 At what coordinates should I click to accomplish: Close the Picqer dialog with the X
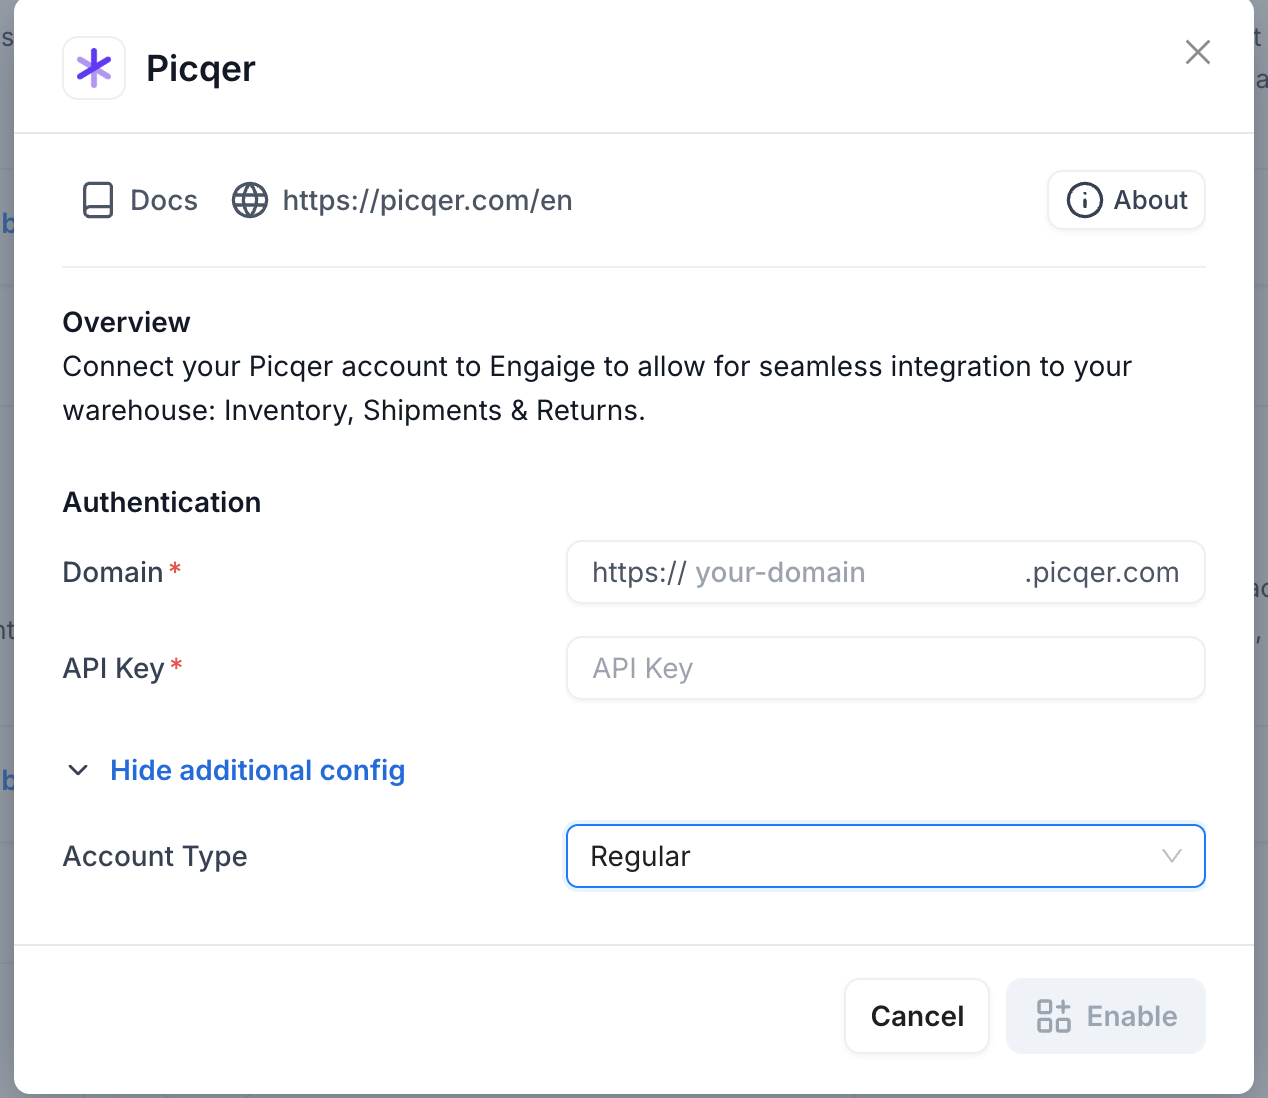[1197, 52]
